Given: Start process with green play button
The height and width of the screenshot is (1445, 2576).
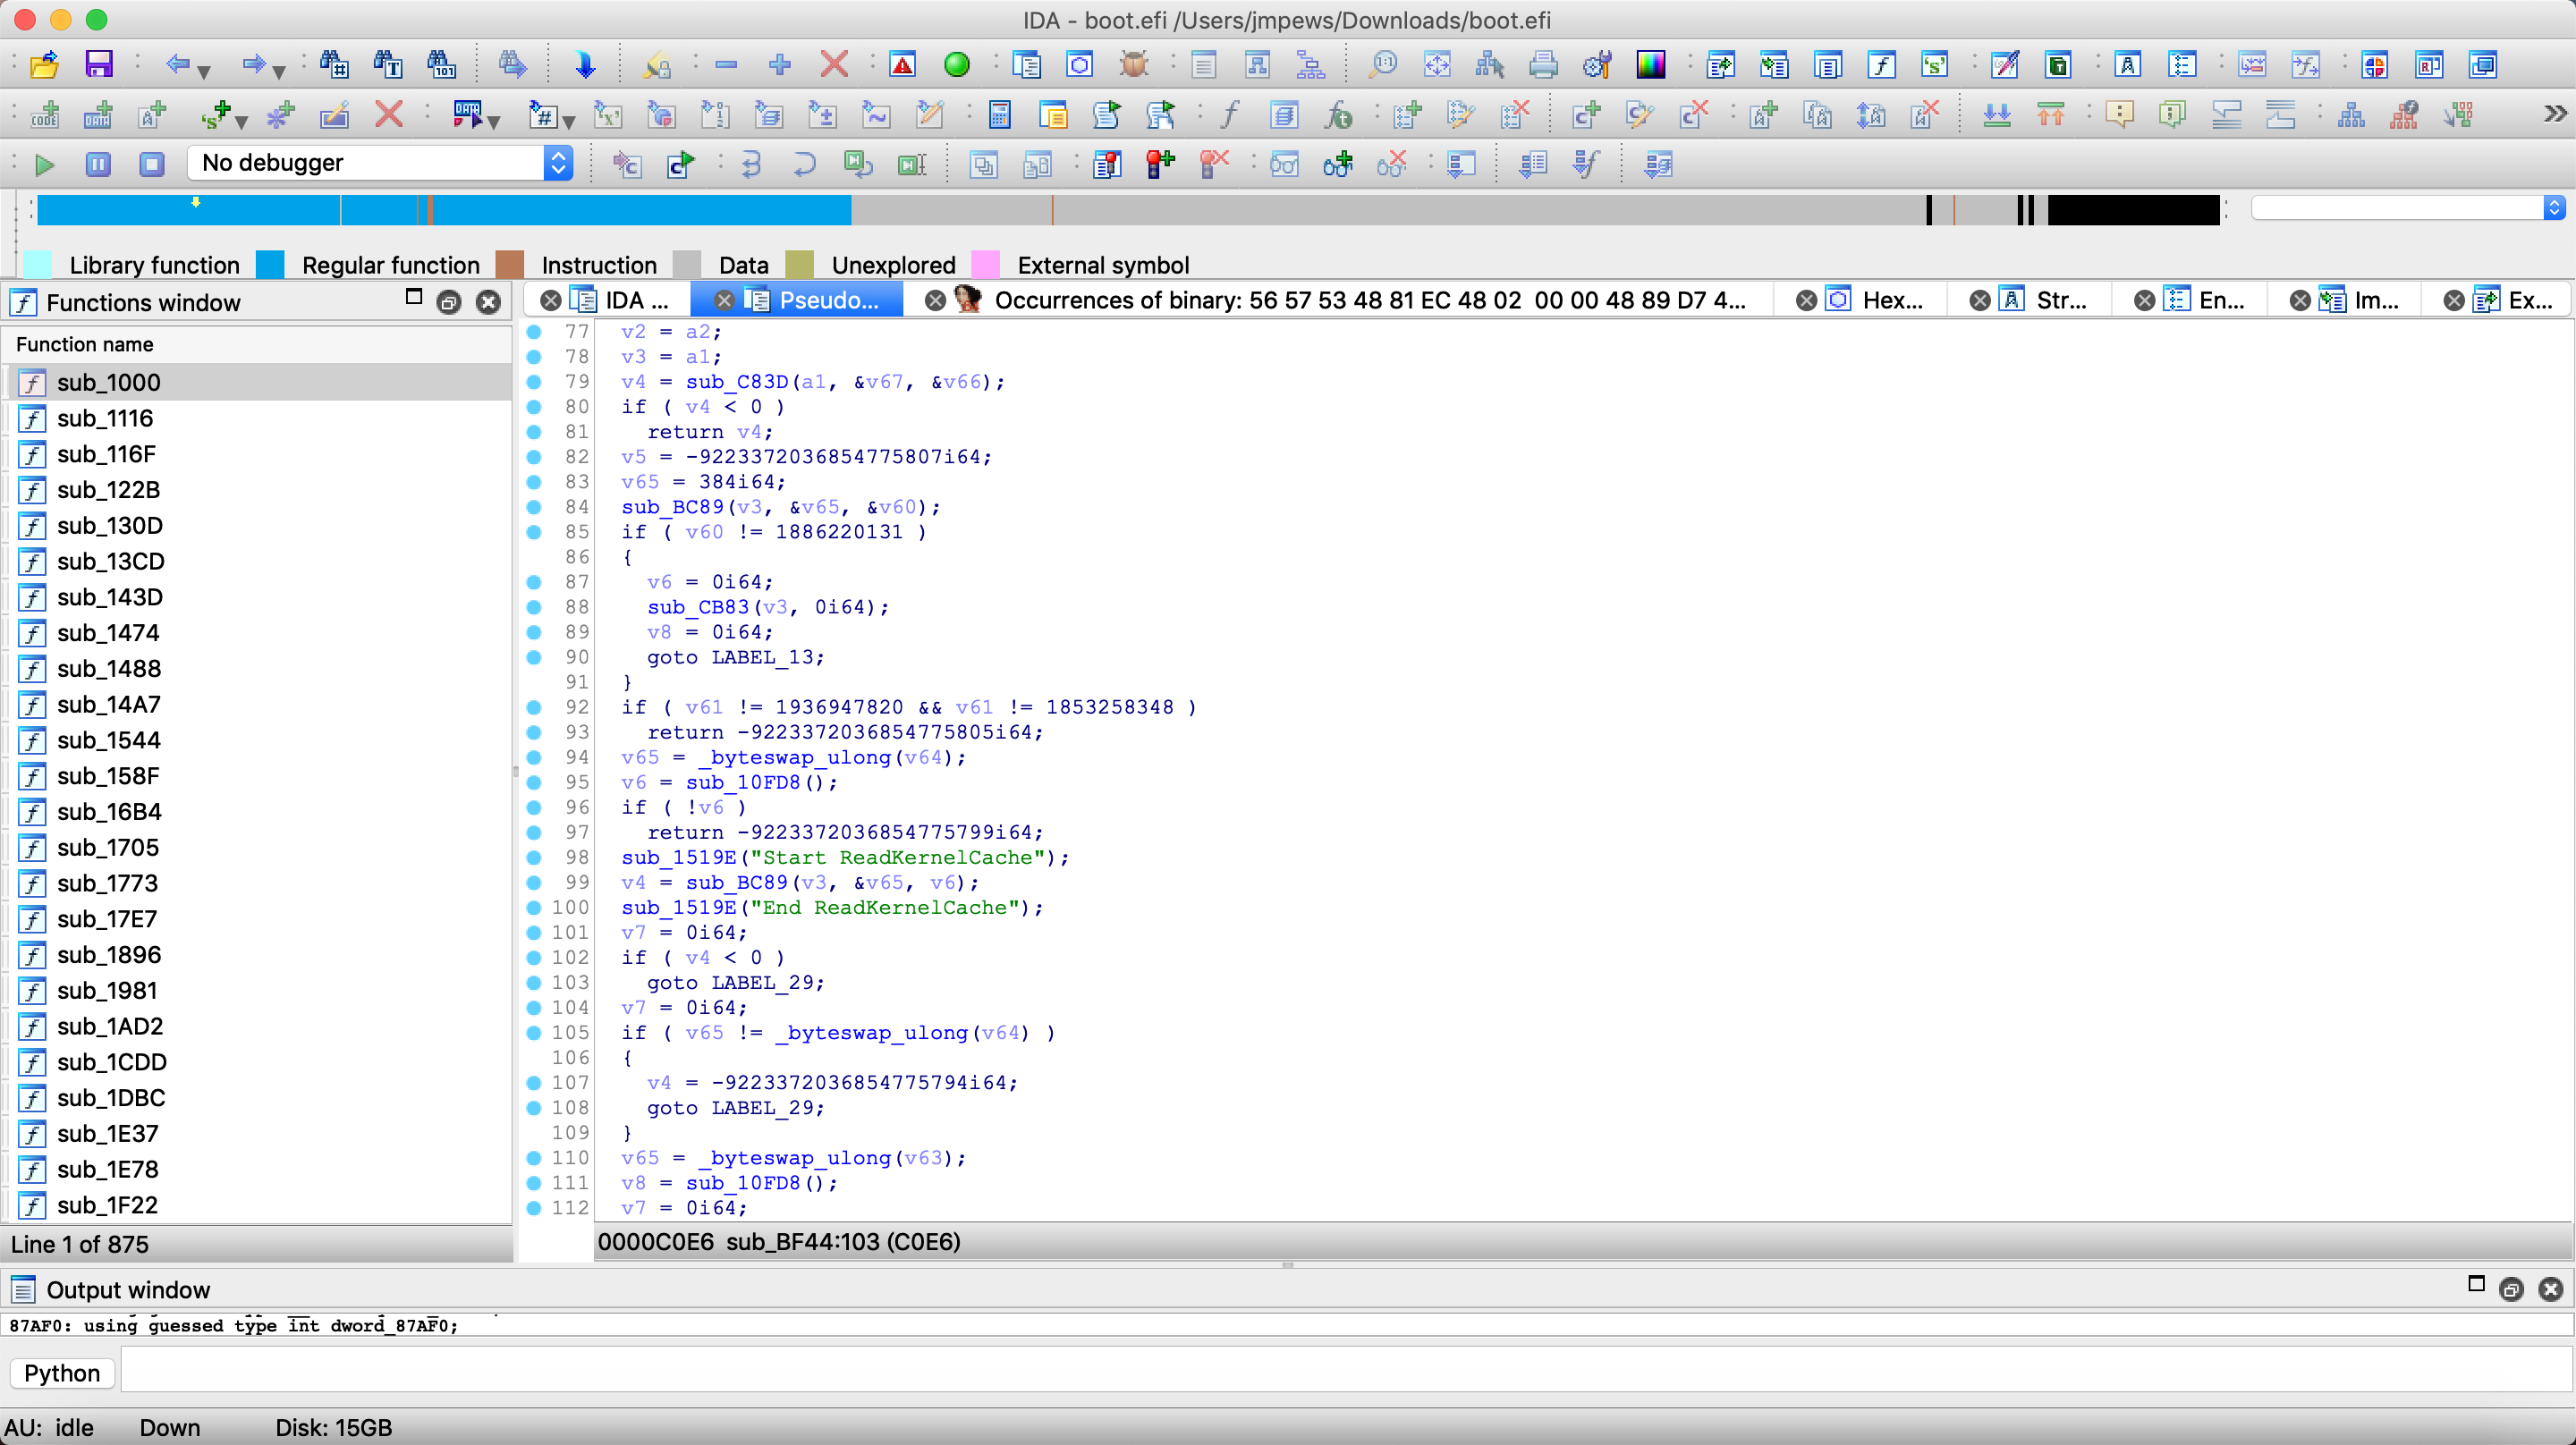Looking at the screenshot, I should coord(44,164).
